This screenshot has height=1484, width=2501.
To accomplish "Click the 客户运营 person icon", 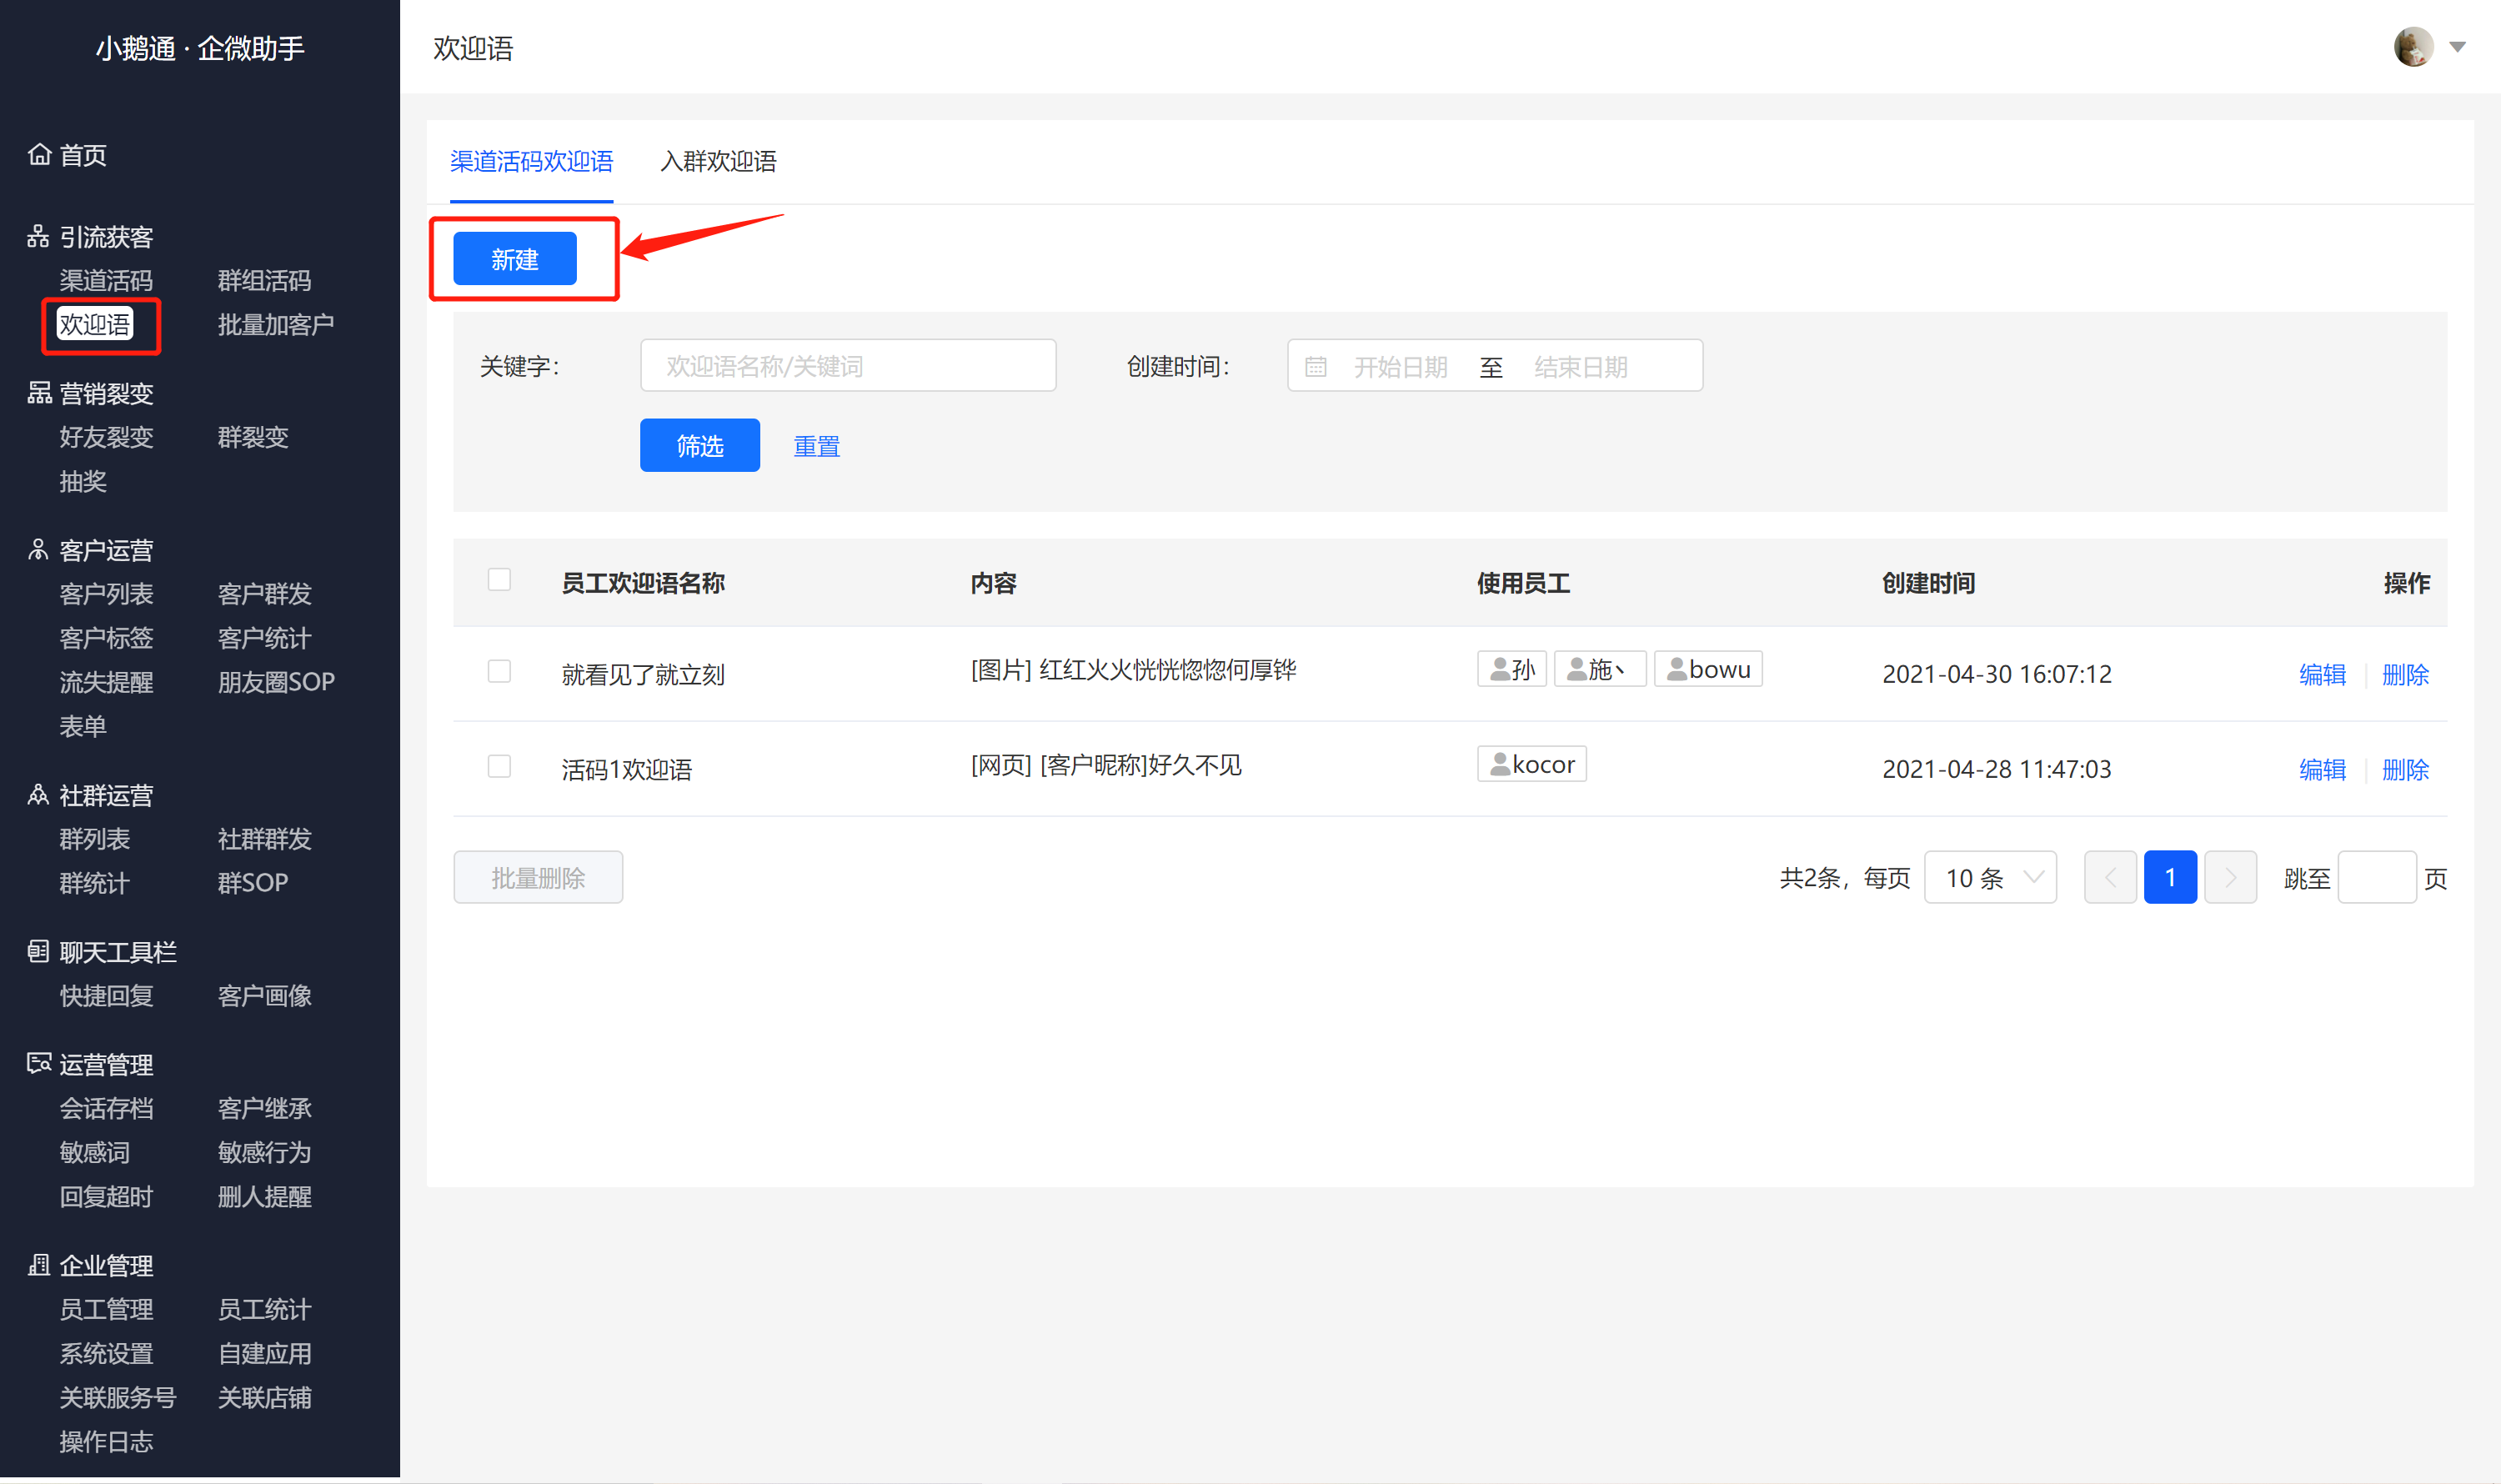I will 38,550.
